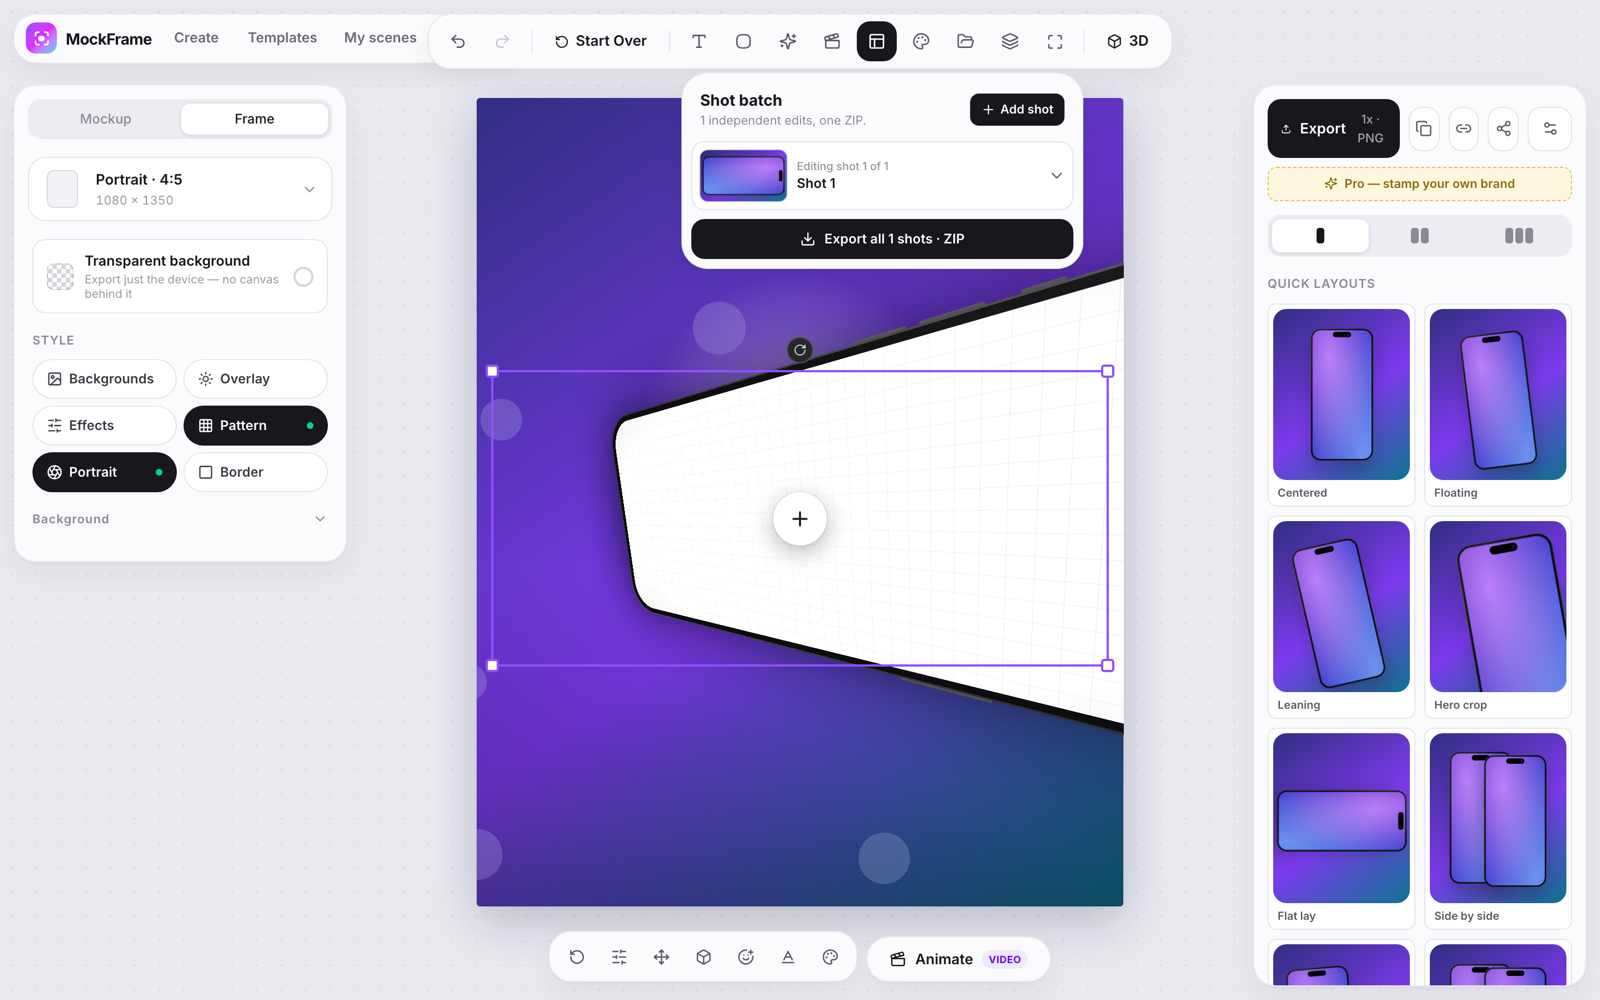Toggle the Overlay style
Image resolution: width=1600 pixels, height=1000 pixels.
tap(255, 379)
